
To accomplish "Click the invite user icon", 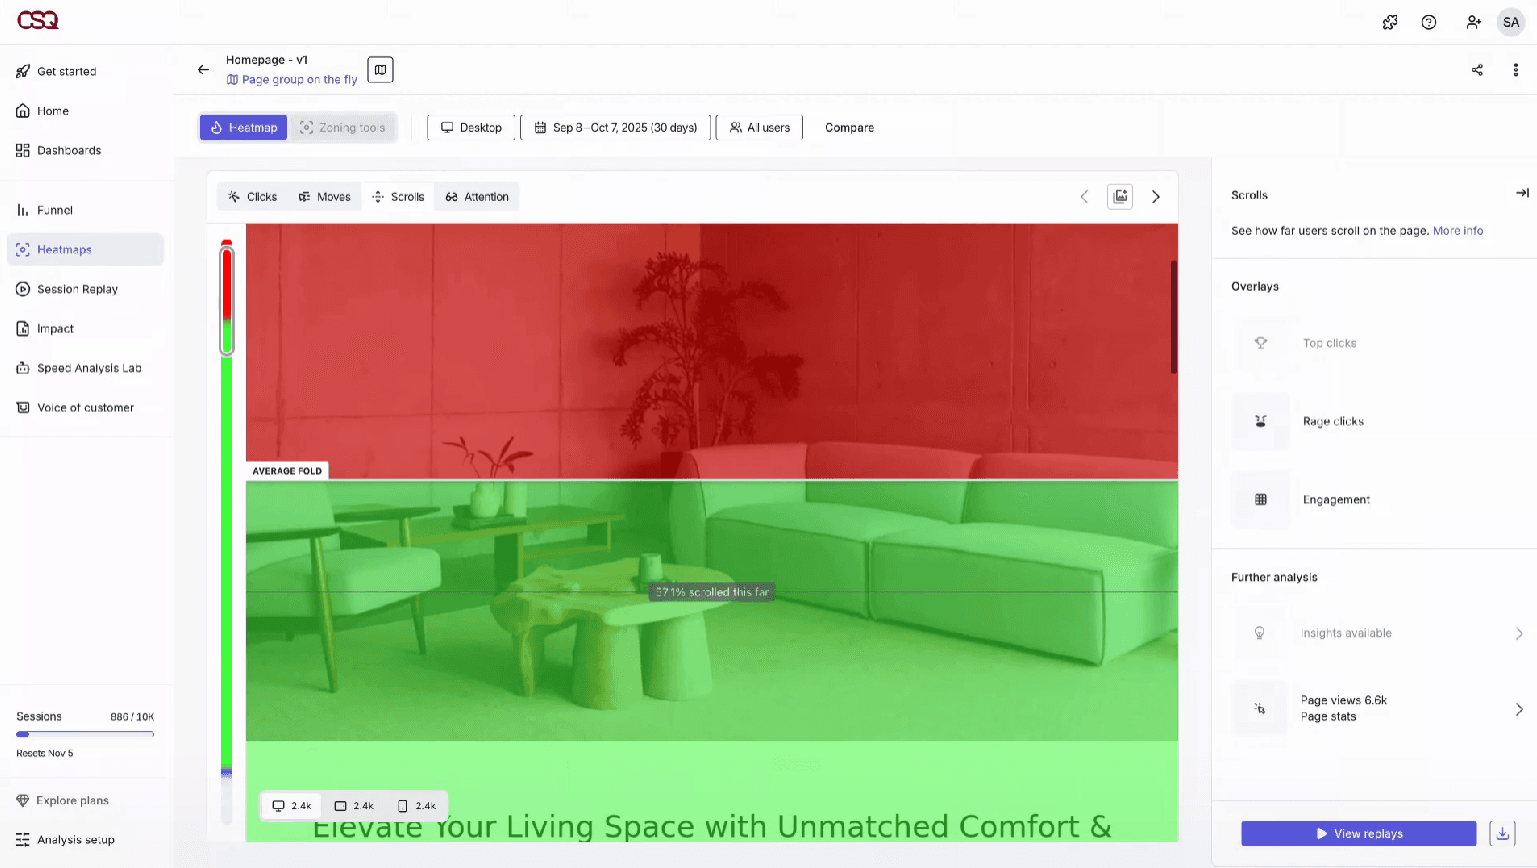I will click(x=1473, y=22).
